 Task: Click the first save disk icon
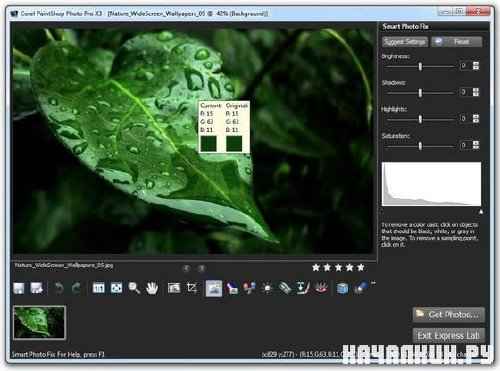tap(19, 288)
